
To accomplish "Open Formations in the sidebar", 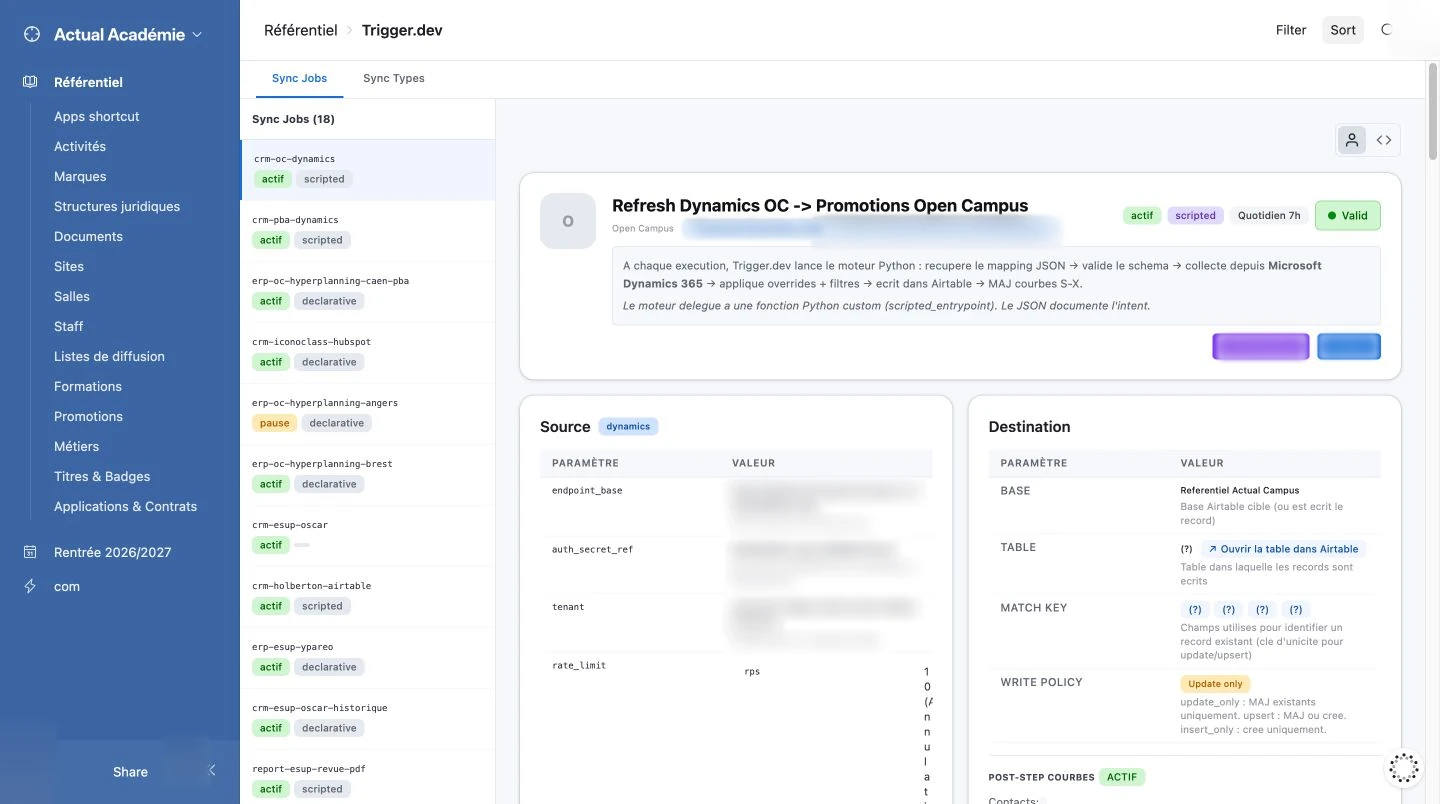I will pos(88,386).
